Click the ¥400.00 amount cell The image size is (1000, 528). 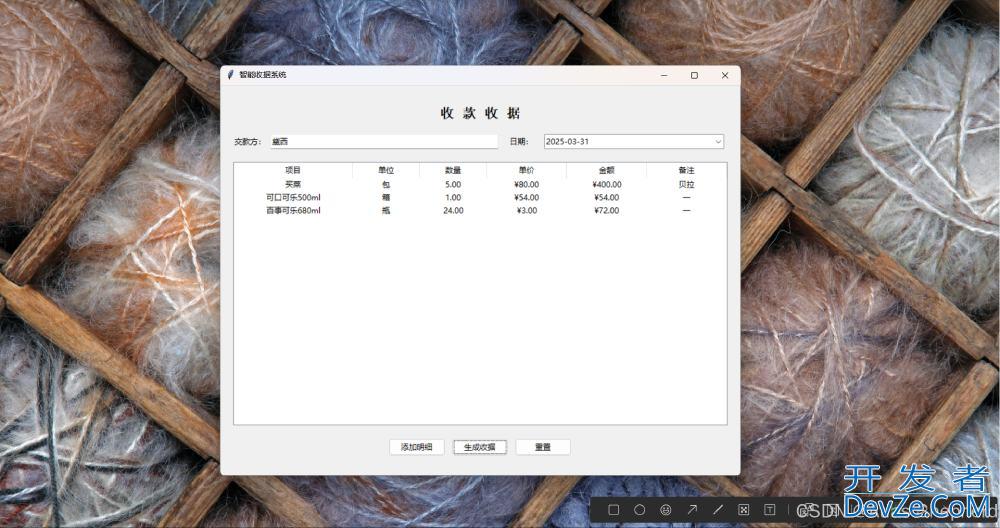(607, 184)
